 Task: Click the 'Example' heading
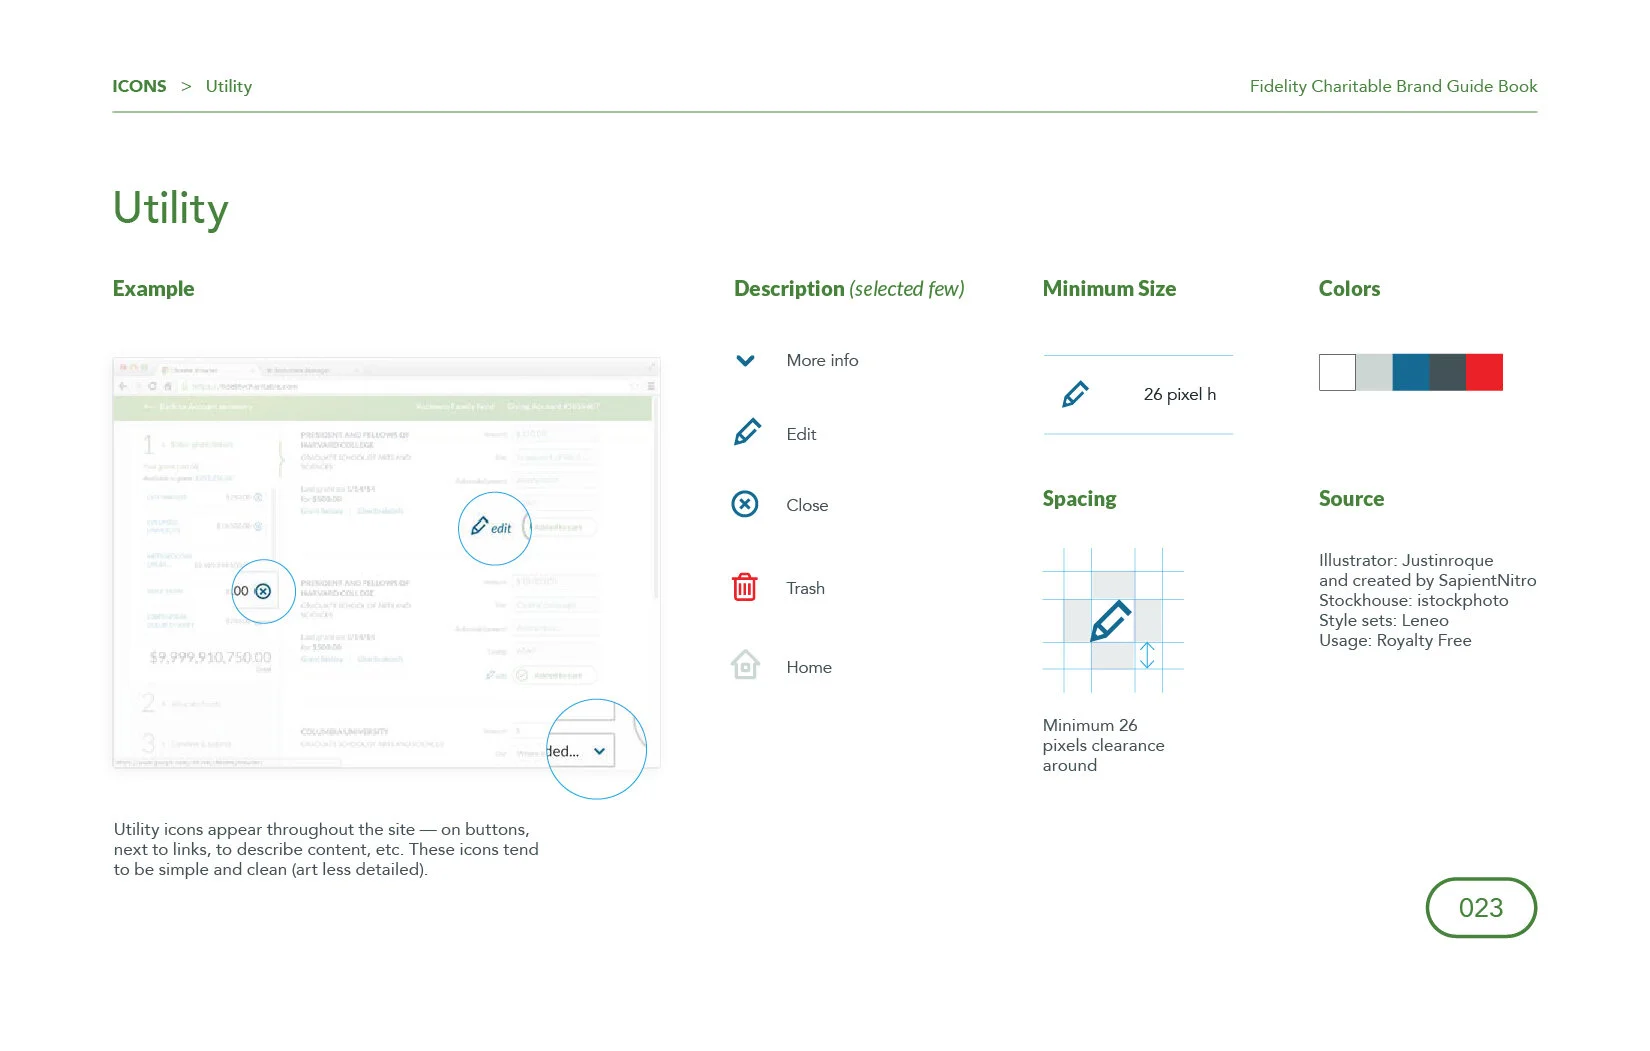(153, 288)
